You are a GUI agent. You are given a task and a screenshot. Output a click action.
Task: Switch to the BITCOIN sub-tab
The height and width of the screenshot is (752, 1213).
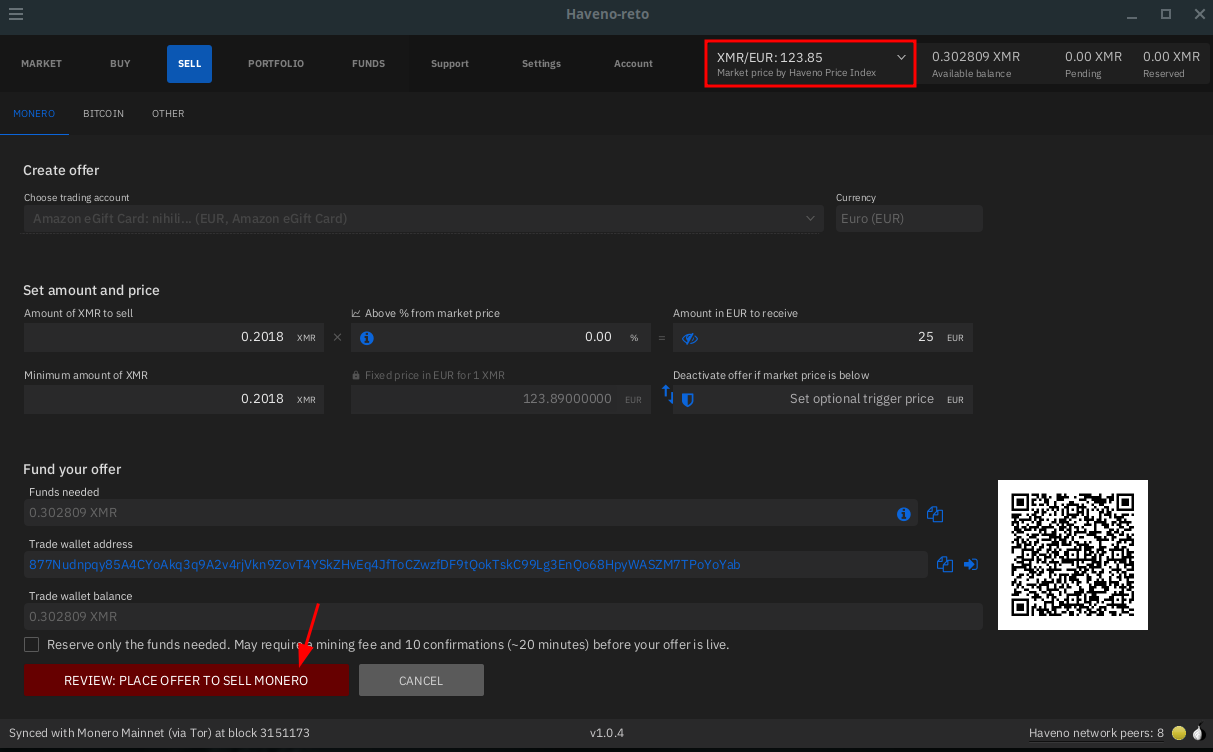tap(103, 114)
